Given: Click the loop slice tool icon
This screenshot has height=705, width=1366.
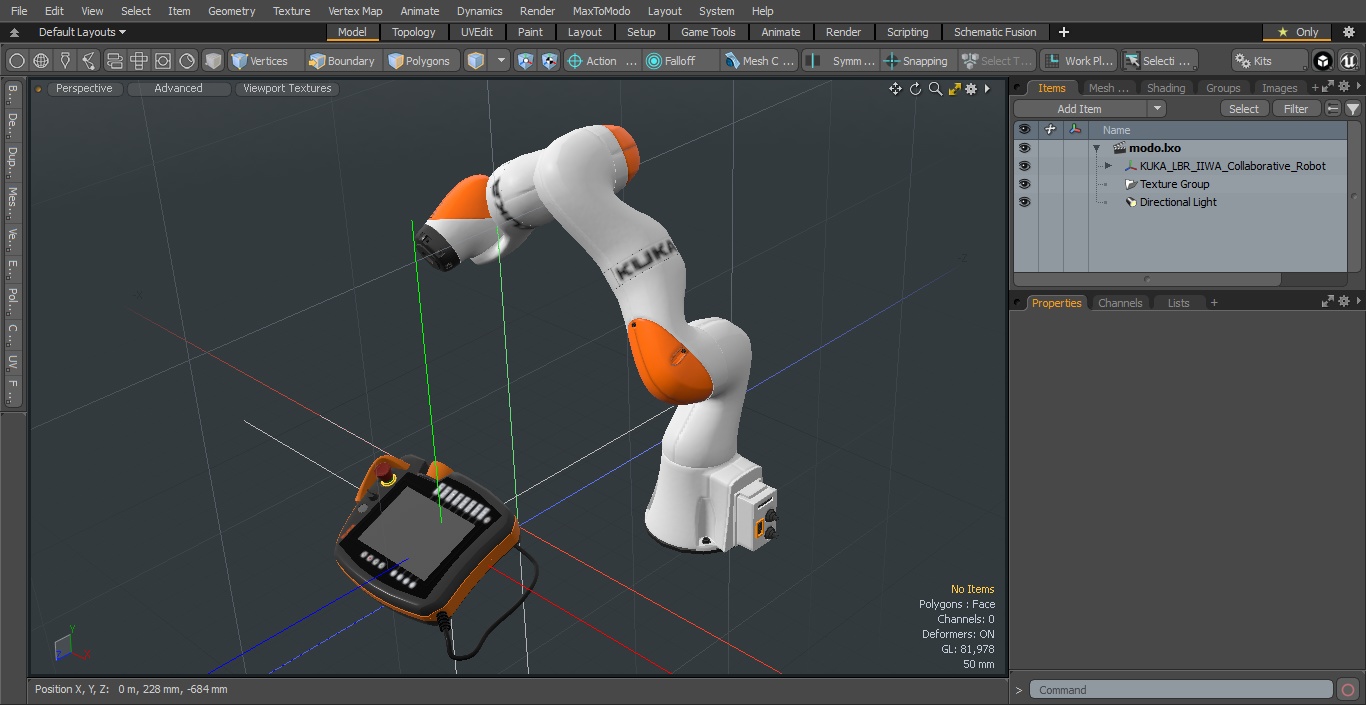Looking at the screenshot, I should pos(115,61).
